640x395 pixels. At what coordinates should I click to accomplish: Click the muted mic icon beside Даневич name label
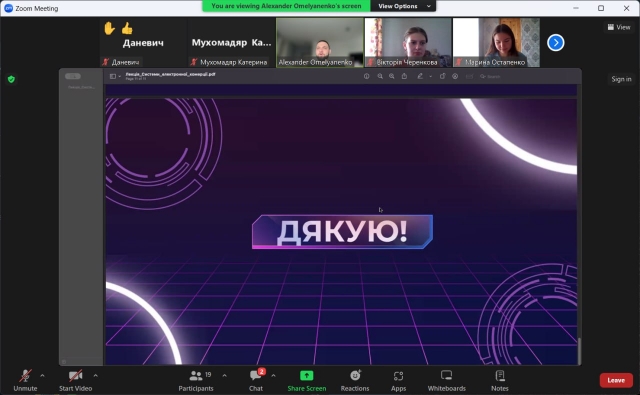[x=105, y=62]
